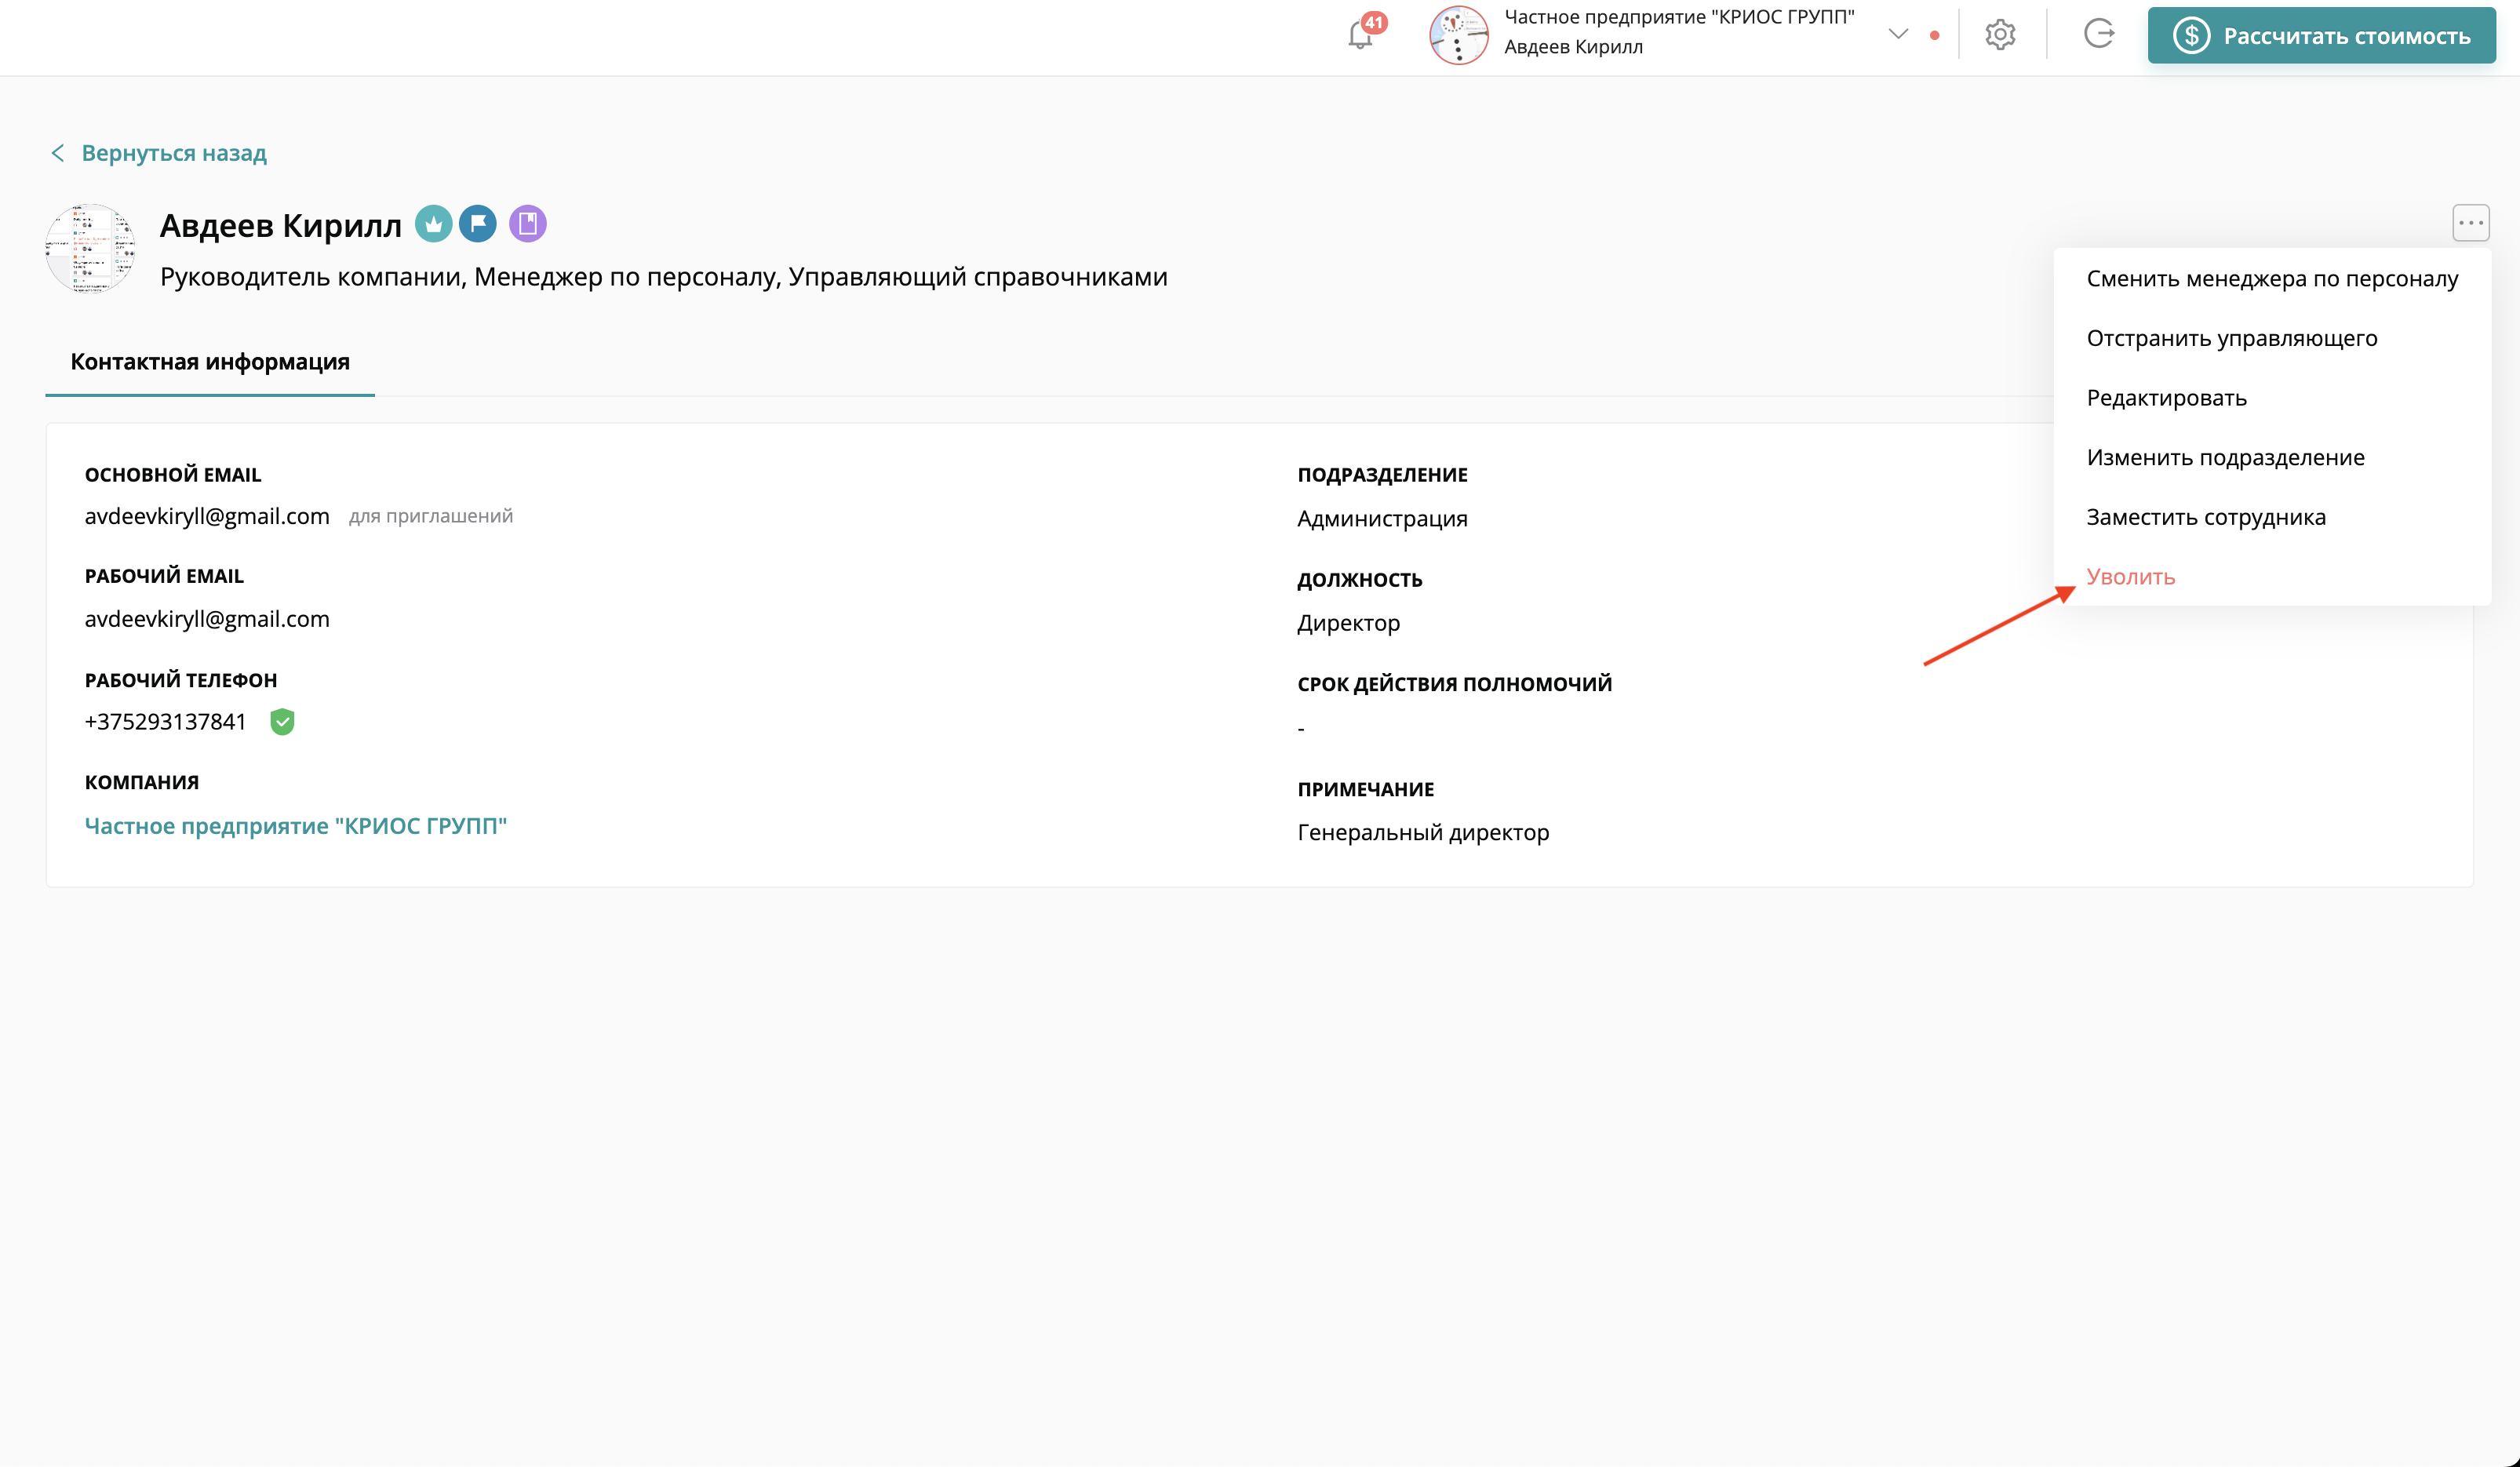Select Редактировать in the menu

click(x=2166, y=398)
